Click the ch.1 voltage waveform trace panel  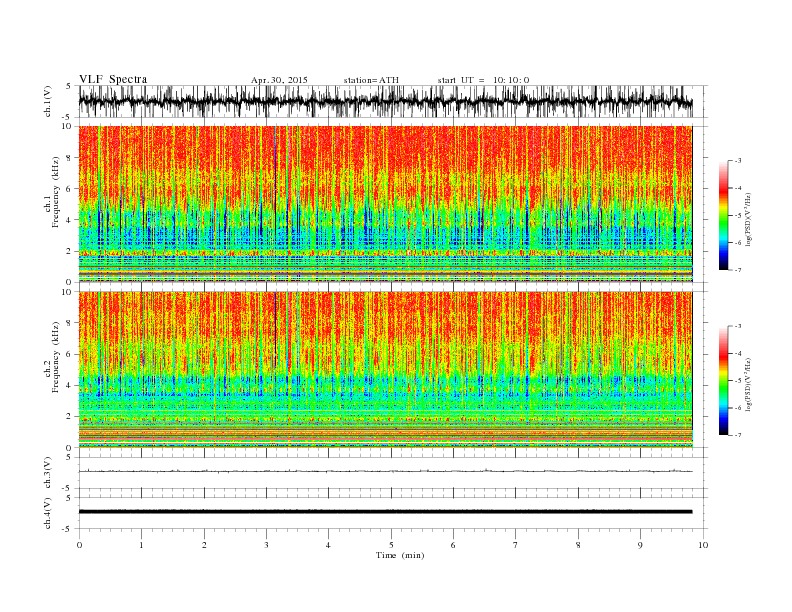tap(392, 101)
